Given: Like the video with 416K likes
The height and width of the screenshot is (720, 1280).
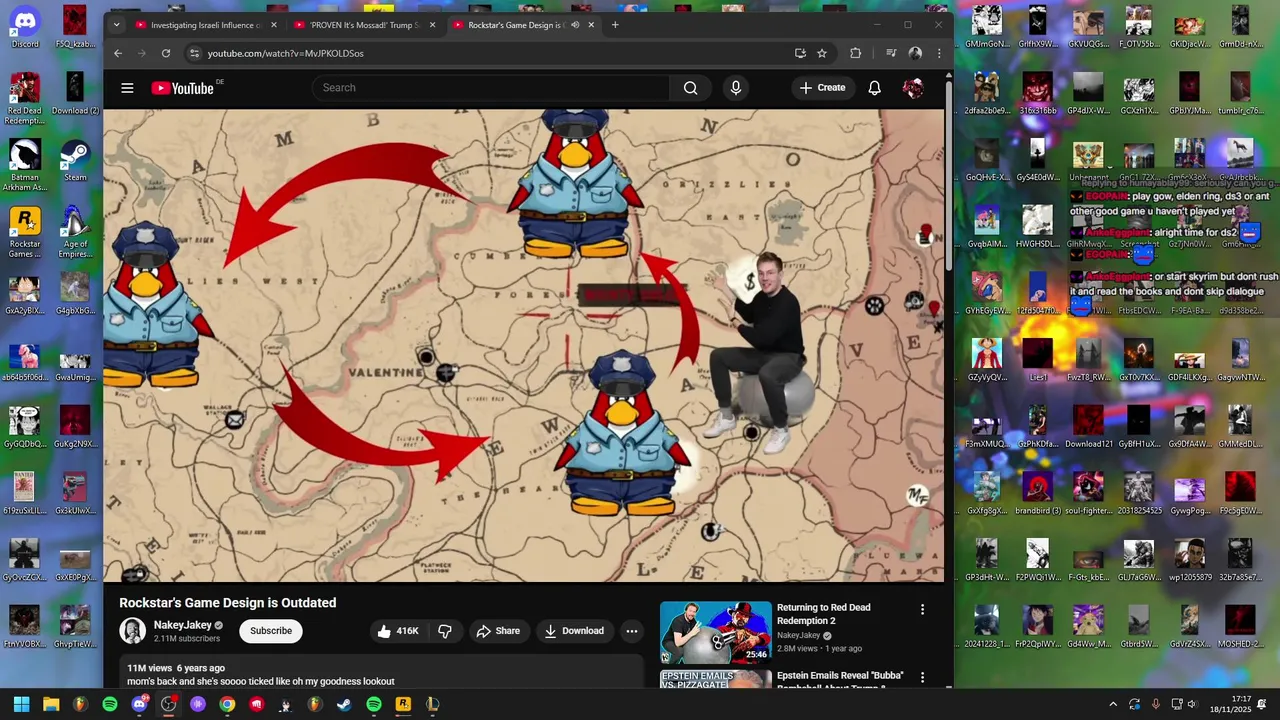Looking at the screenshot, I should (x=398, y=631).
